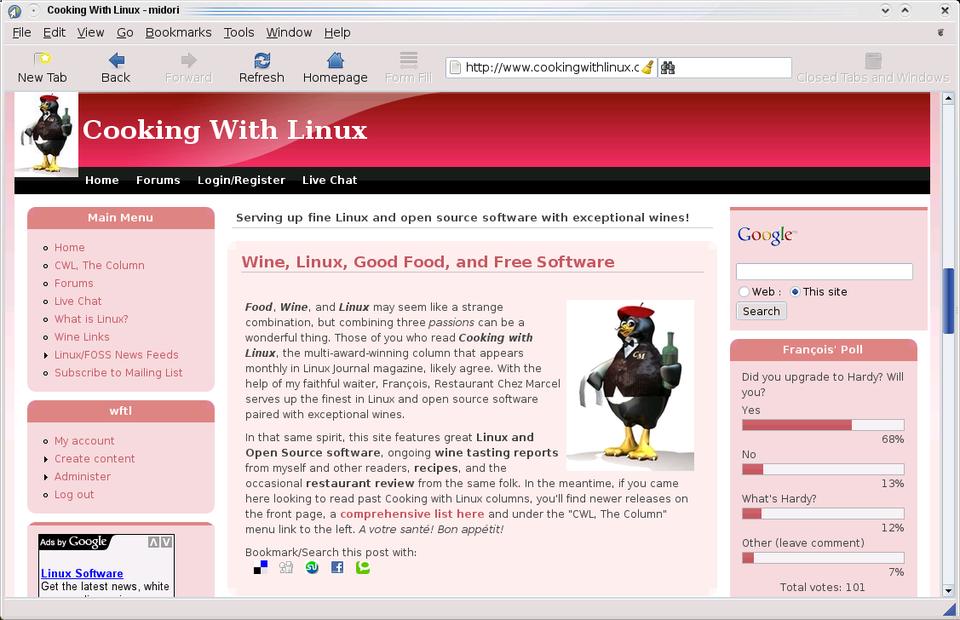The height and width of the screenshot is (620, 960).
Task: Expand the Create content menu item
Action: click(46, 459)
